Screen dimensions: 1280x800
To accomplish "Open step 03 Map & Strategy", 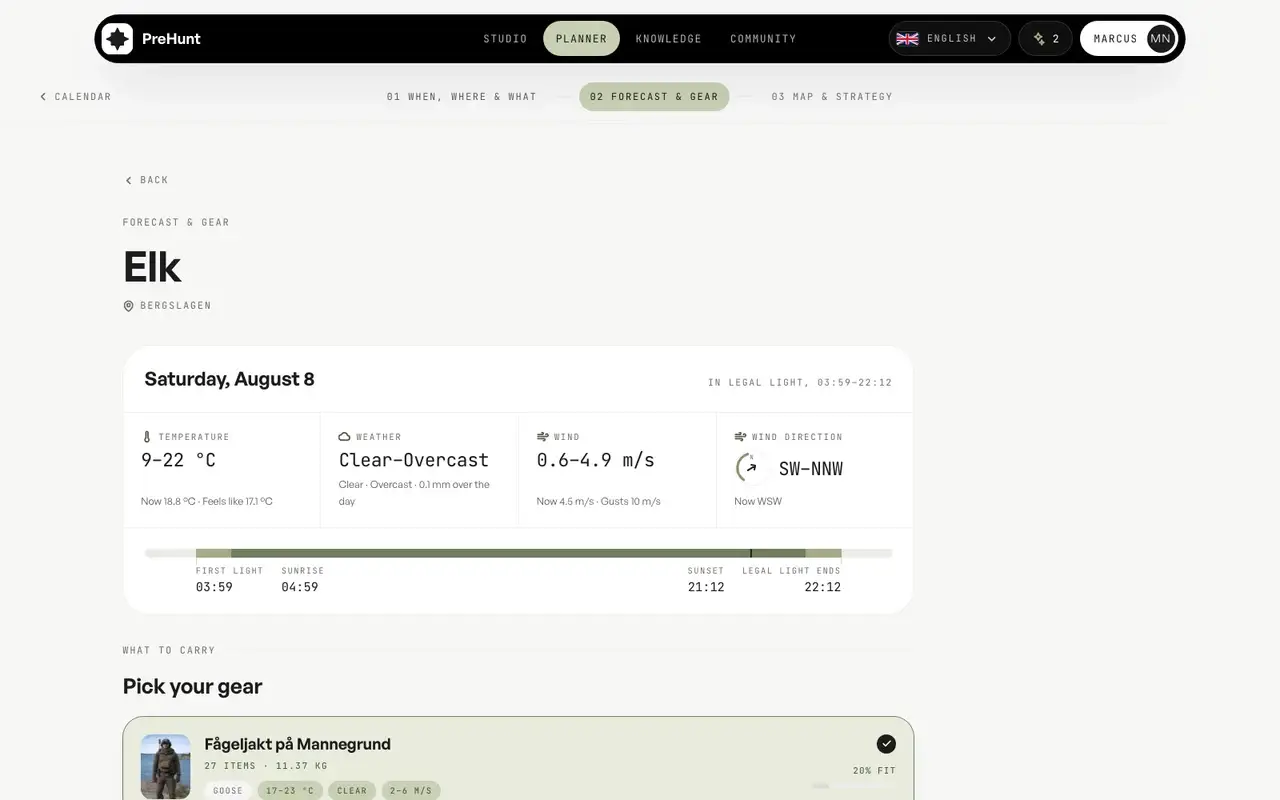I will [x=832, y=97].
